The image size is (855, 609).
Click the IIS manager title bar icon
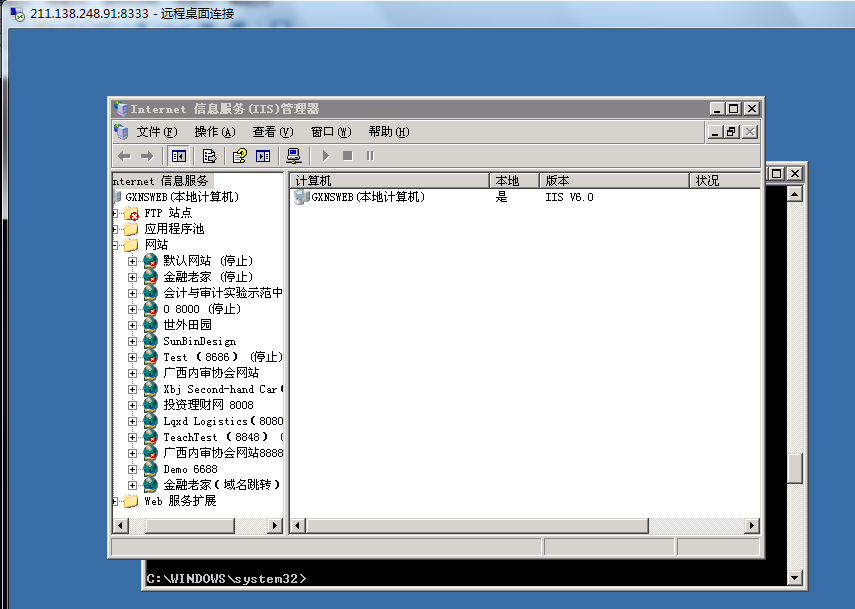121,108
